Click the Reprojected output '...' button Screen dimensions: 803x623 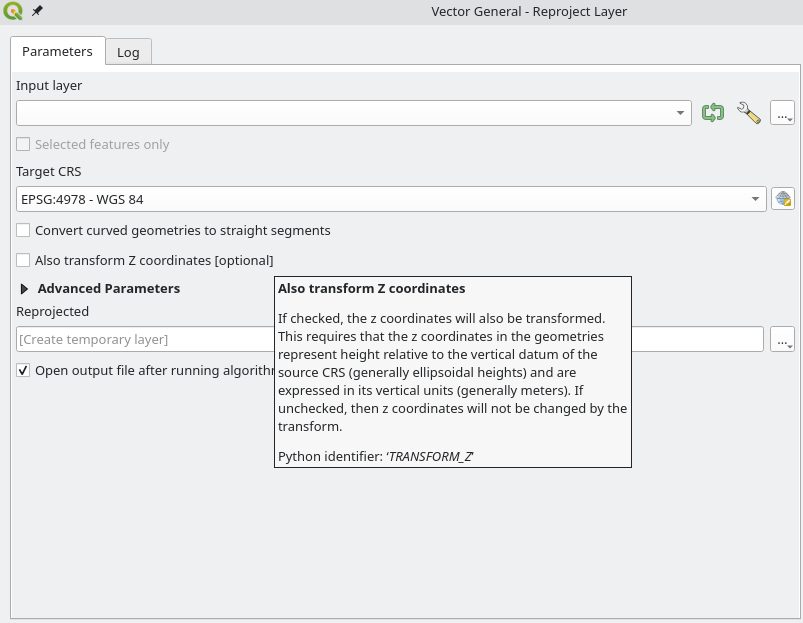[x=782, y=339]
